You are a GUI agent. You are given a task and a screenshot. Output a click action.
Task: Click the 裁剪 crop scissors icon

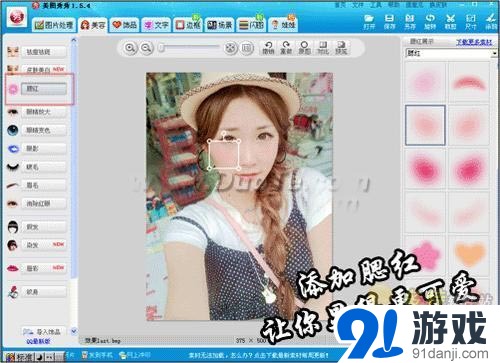(450, 22)
